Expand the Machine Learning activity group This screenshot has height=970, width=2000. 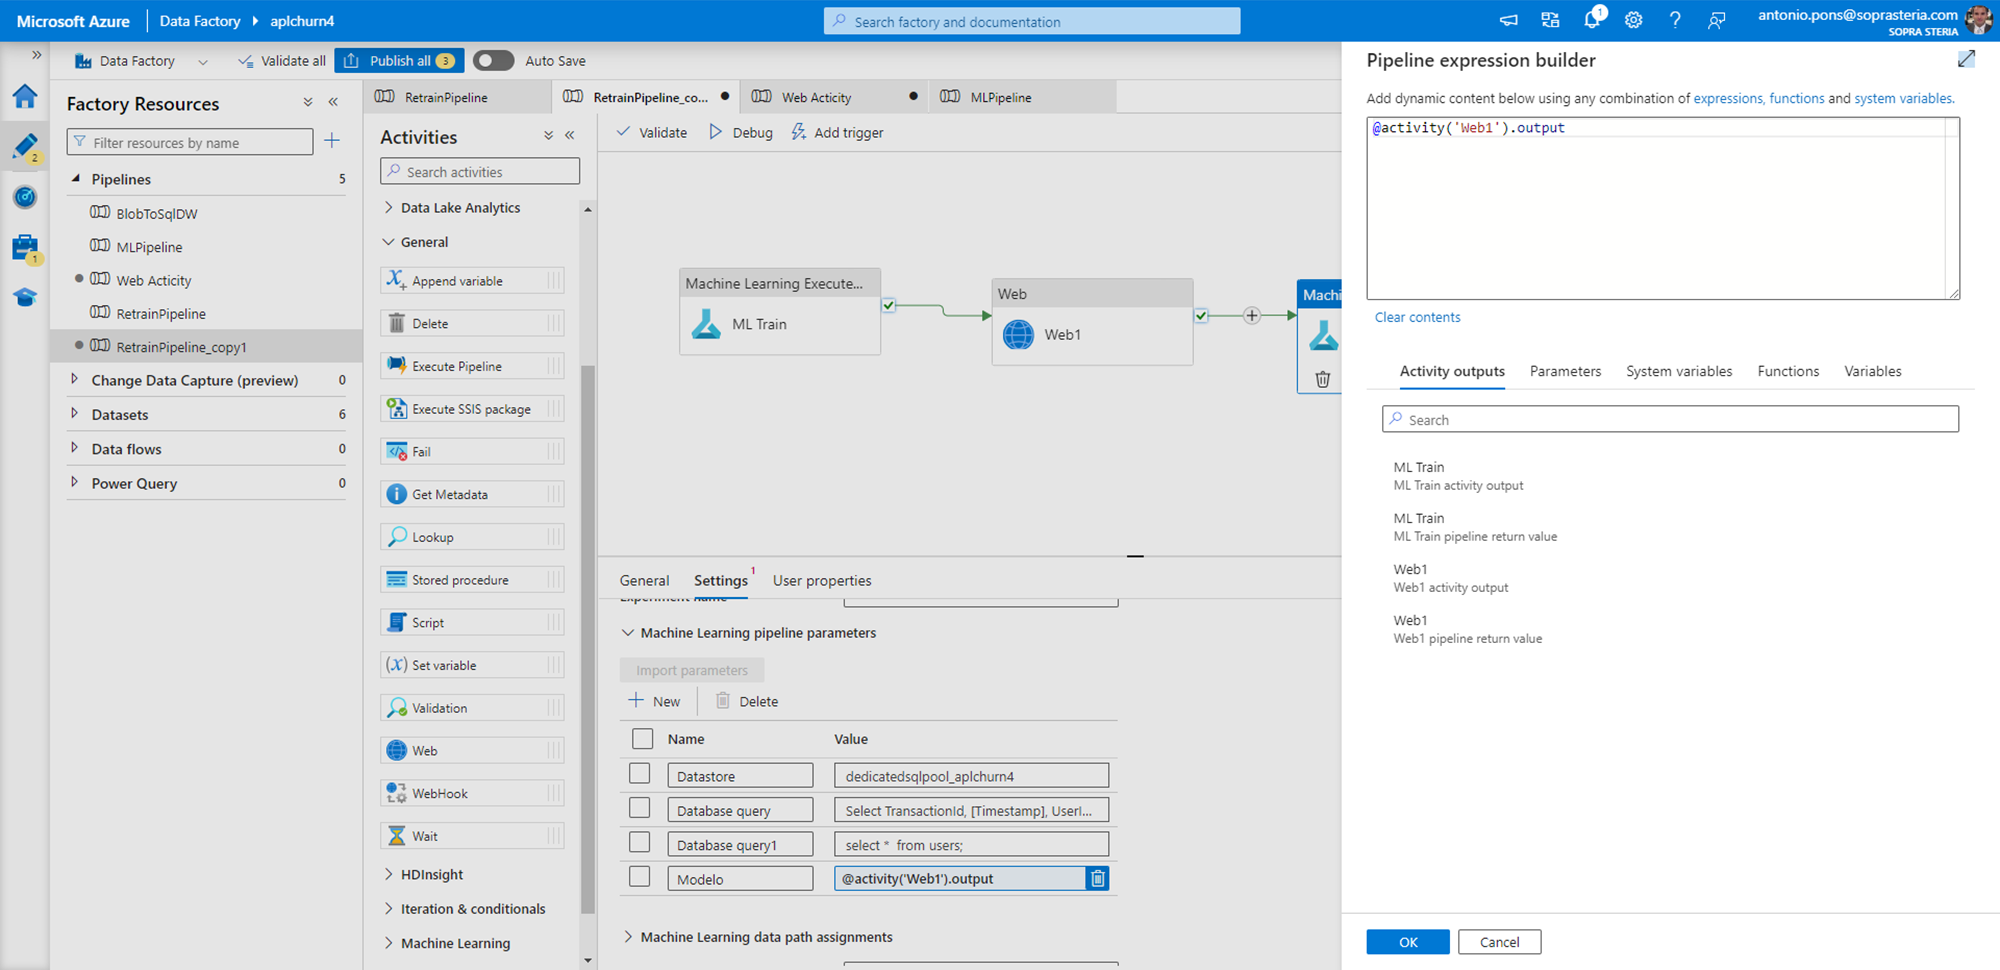[x=389, y=942]
